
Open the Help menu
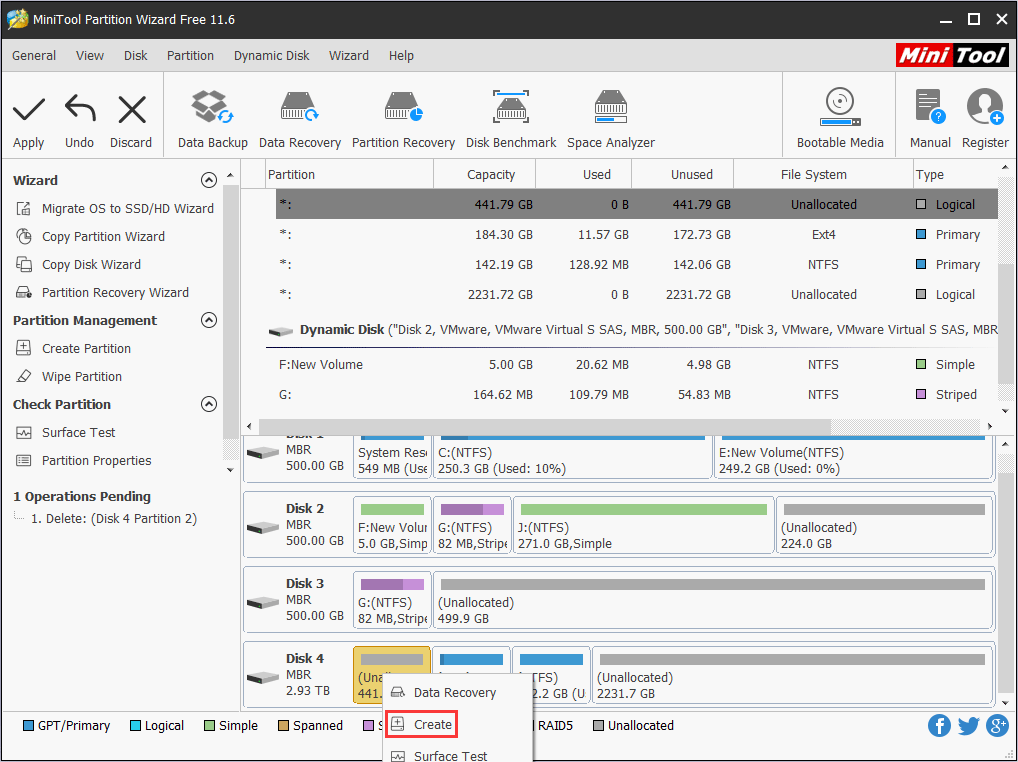pos(401,56)
